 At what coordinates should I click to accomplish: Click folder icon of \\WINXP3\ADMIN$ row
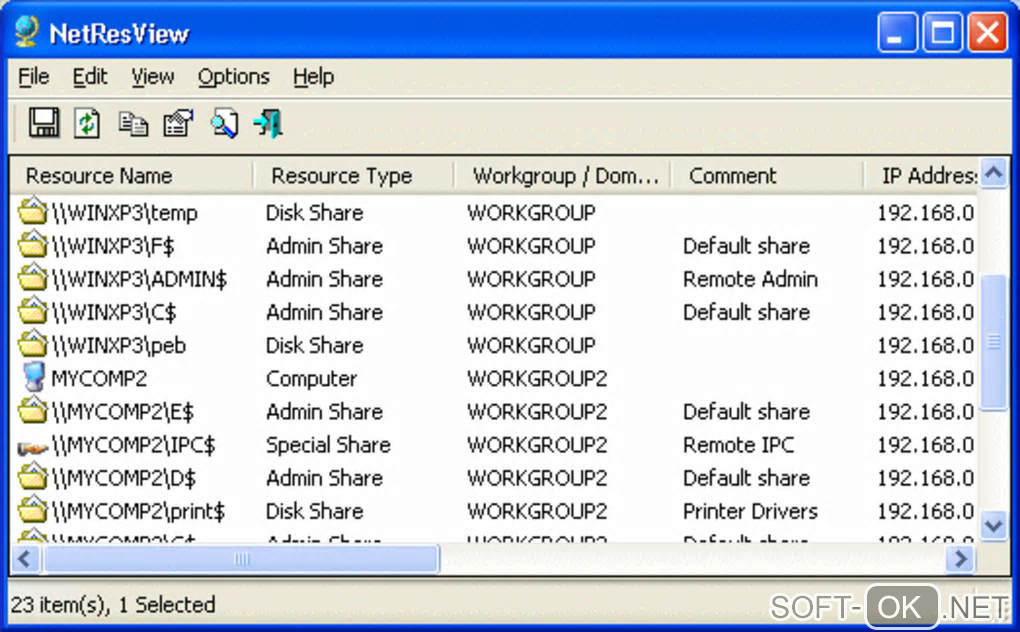point(33,278)
